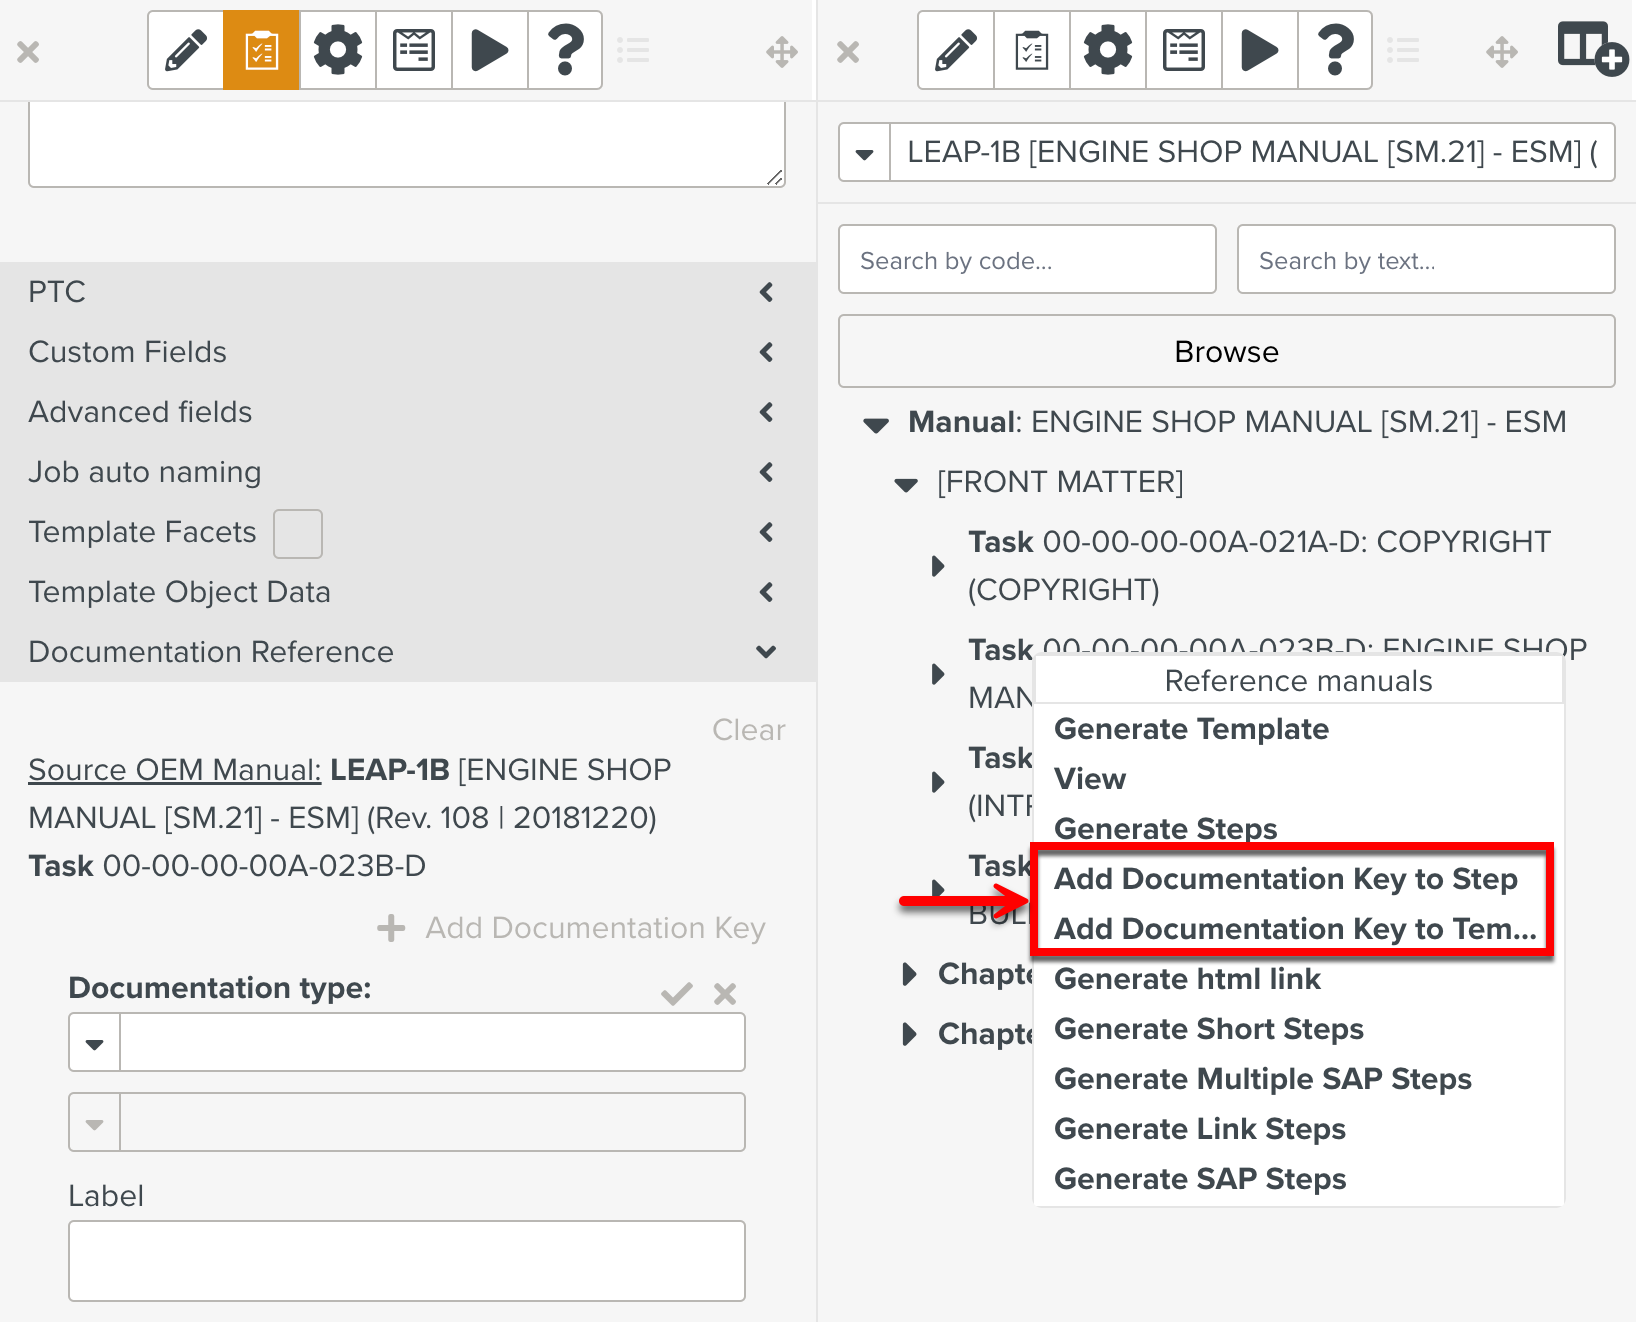This screenshot has width=1640, height=1322.
Task: Collapse the [FRONT MATTER] tree node
Action: tap(906, 485)
